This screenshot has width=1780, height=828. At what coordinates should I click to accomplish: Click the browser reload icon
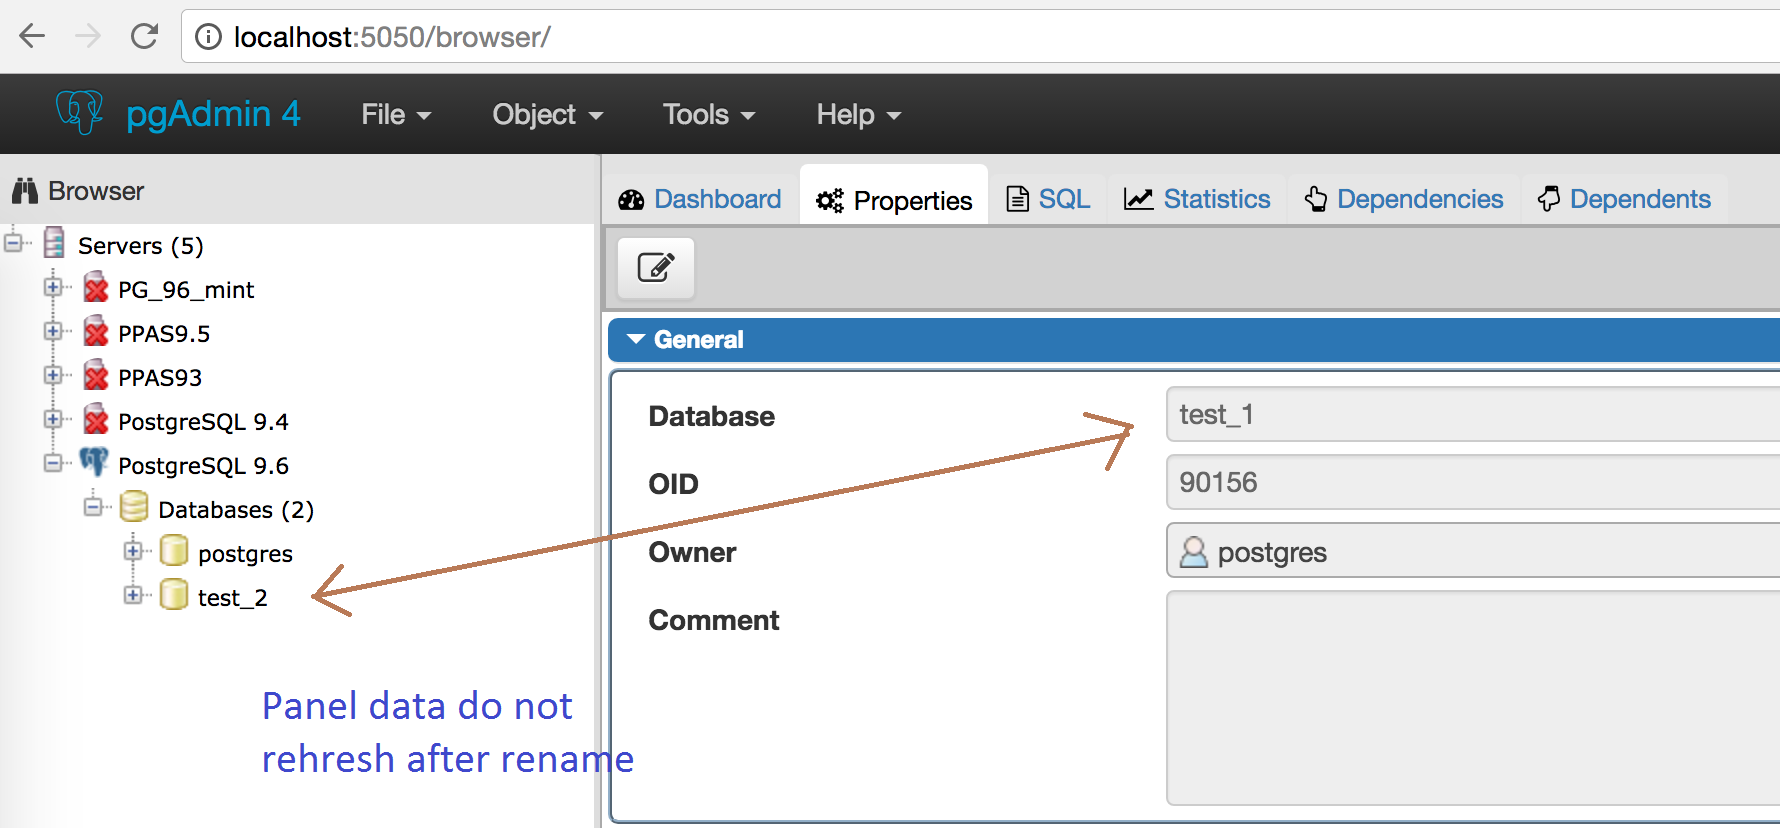tap(145, 37)
